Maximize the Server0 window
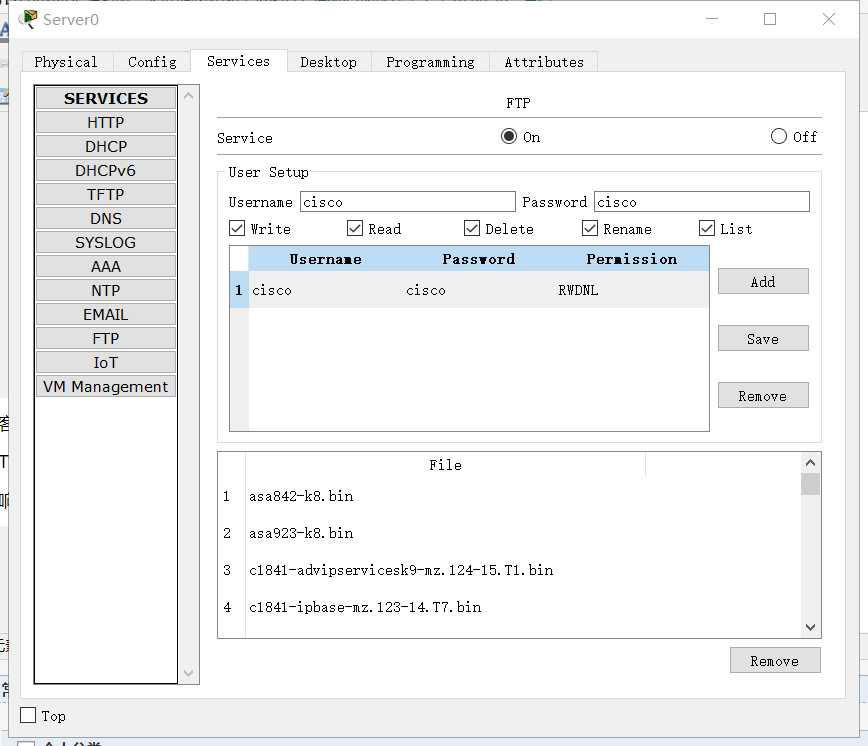The width and height of the screenshot is (868, 746). (x=769, y=19)
